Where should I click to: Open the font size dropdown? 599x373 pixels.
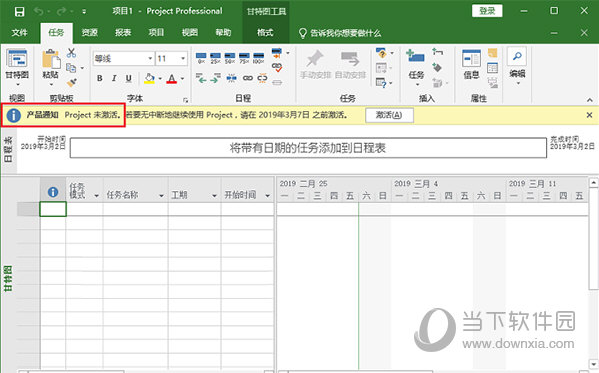click(183, 58)
